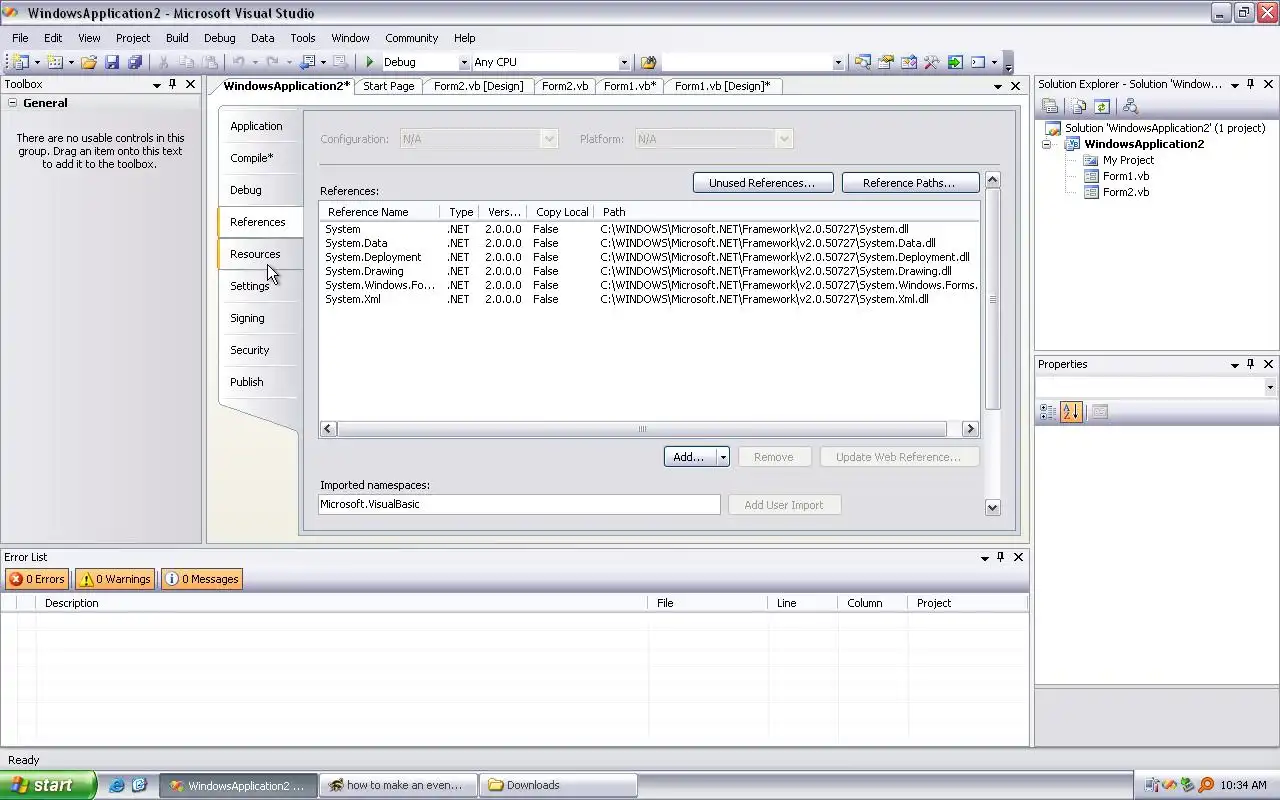
Task: Click the Property Pages icon in Properties panel
Action: click(1099, 411)
